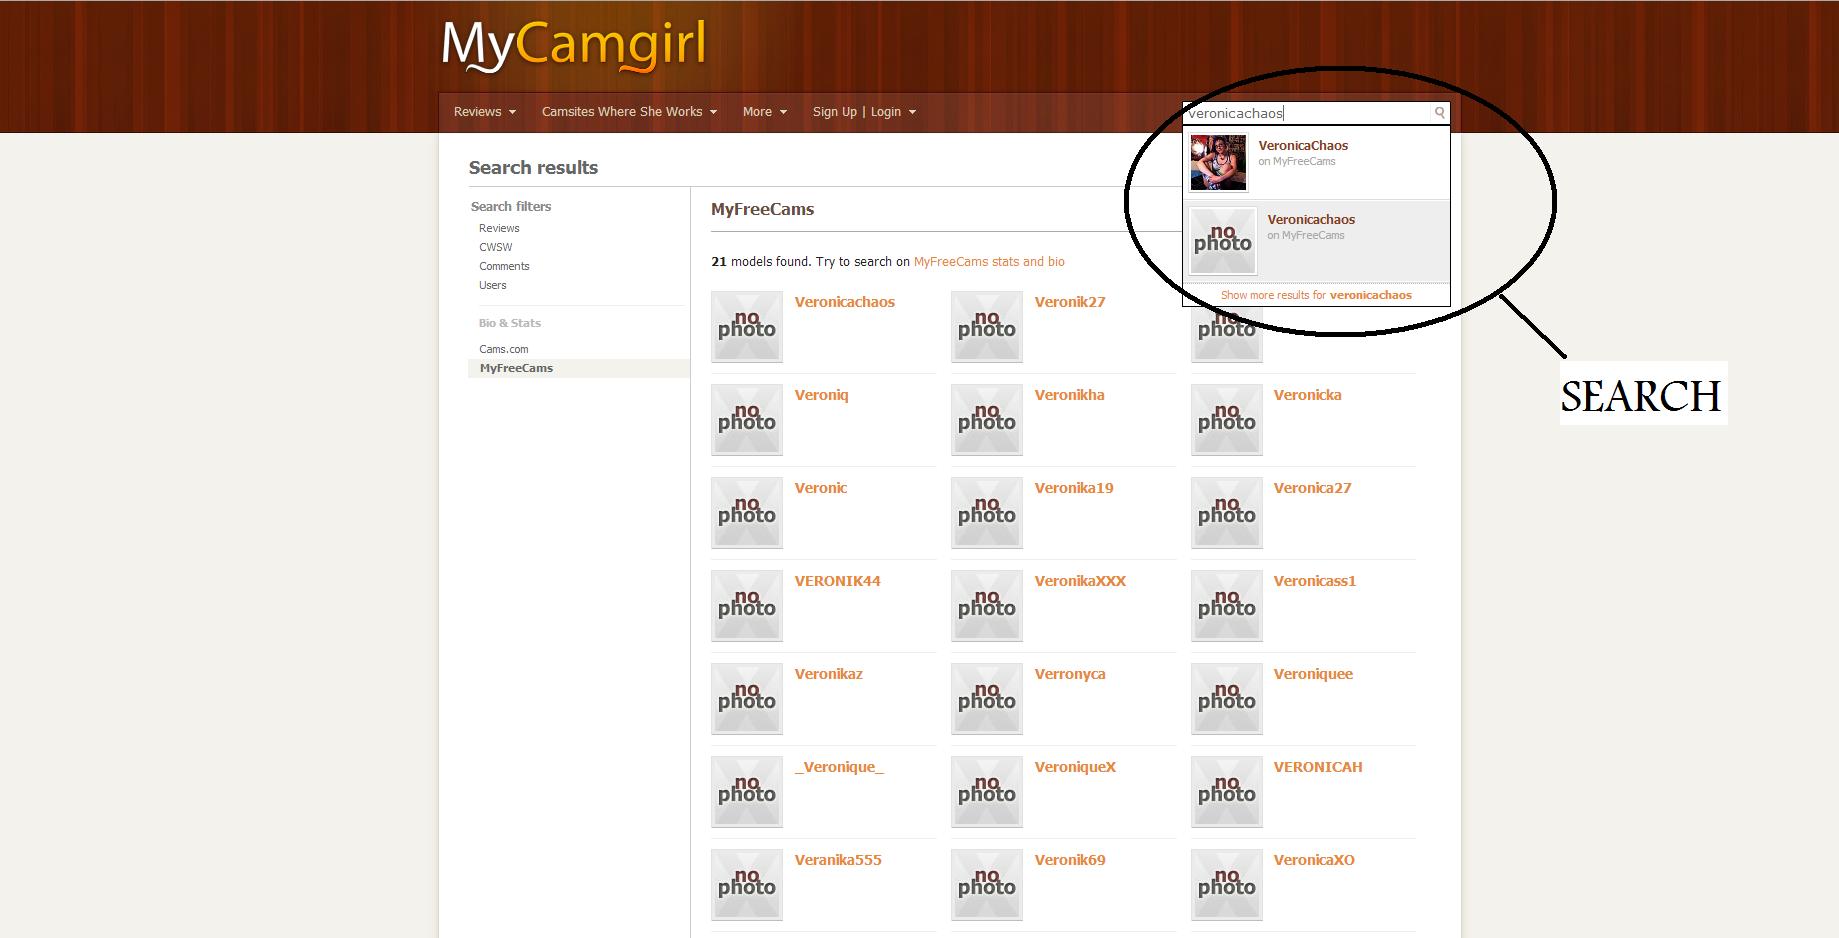Open the Veronik69 model result

(1069, 860)
